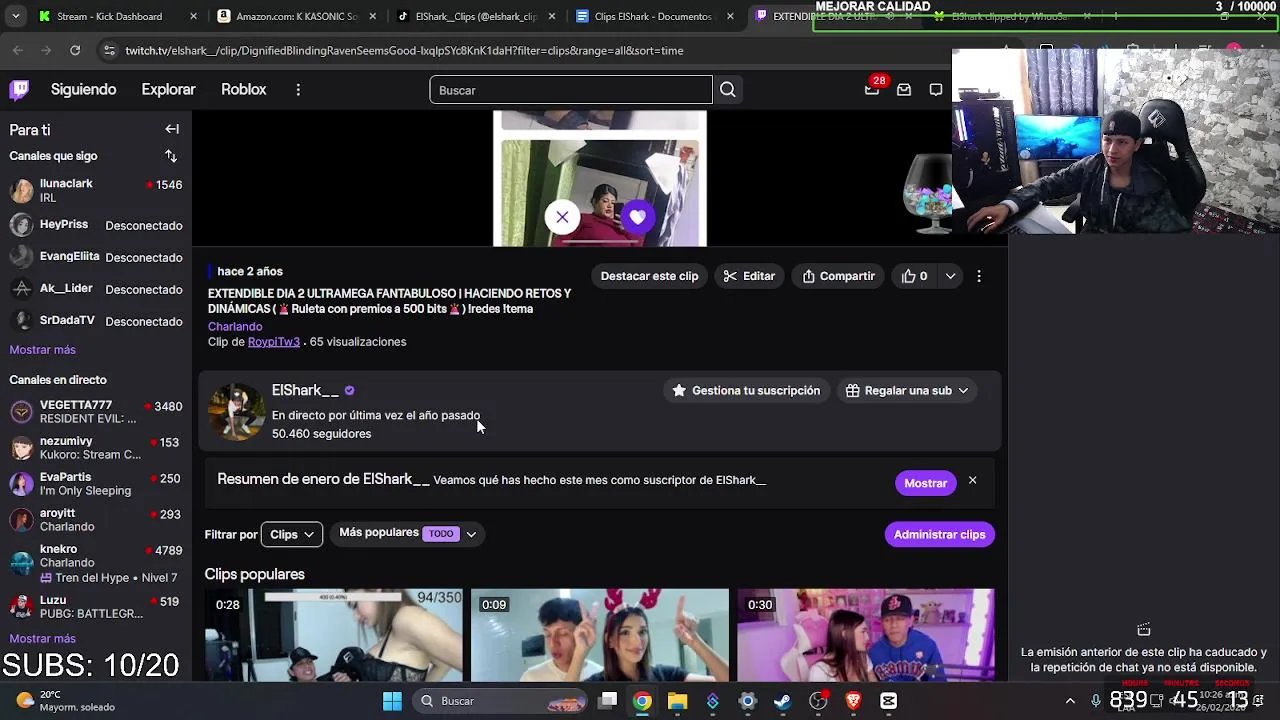Open the clip's three-dot options menu
Image resolution: width=1280 pixels, height=720 pixels.
(x=979, y=276)
